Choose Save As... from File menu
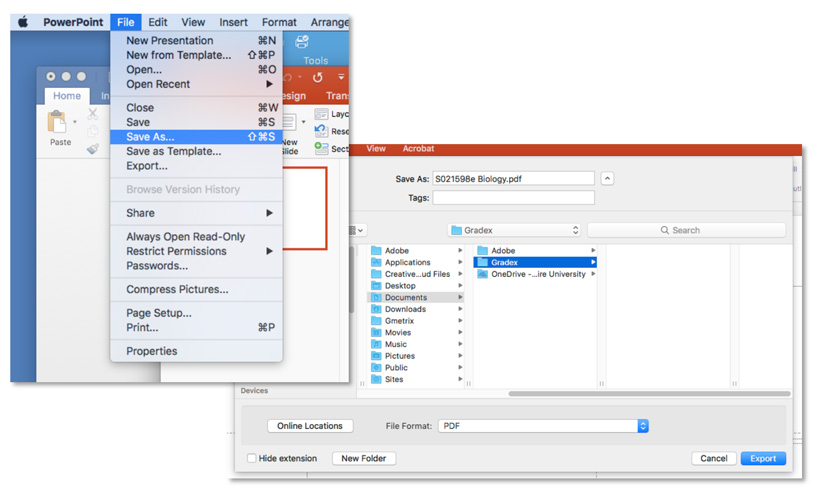The height and width of the screenshot is (500, 820). pos(150,137)
